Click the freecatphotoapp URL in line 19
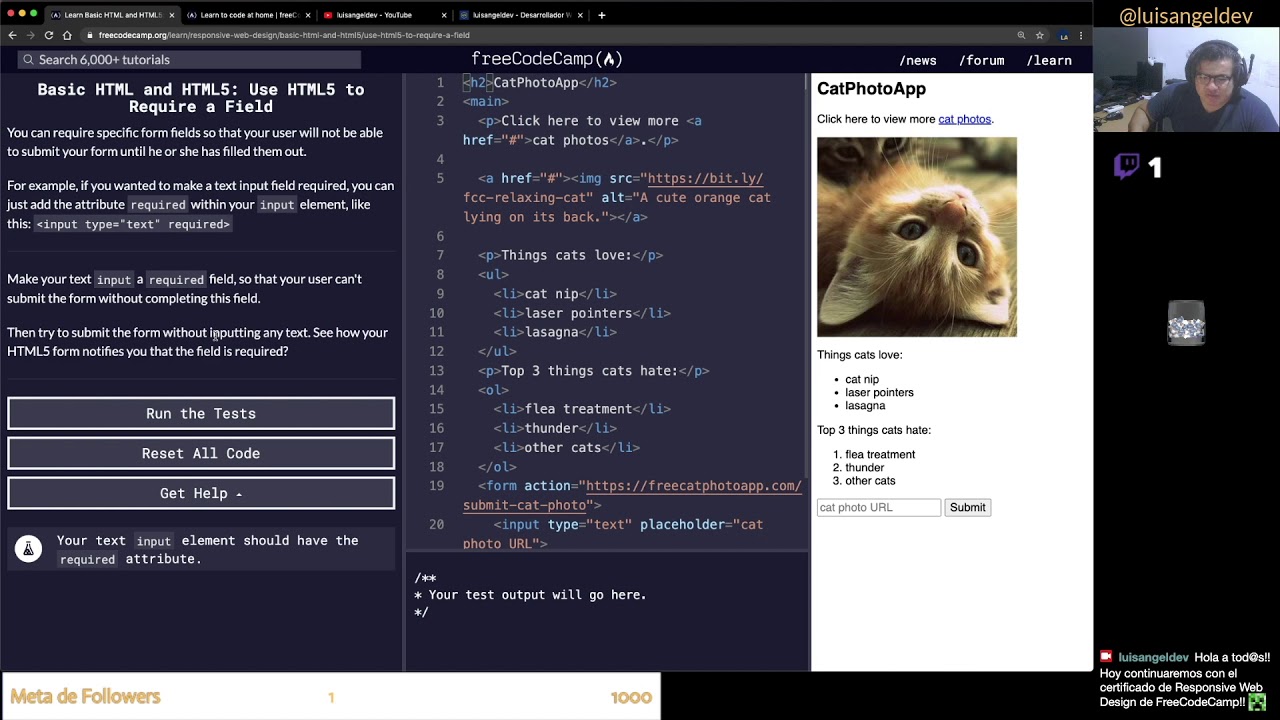Screen dimensions: 1280x720 (694, 486)
